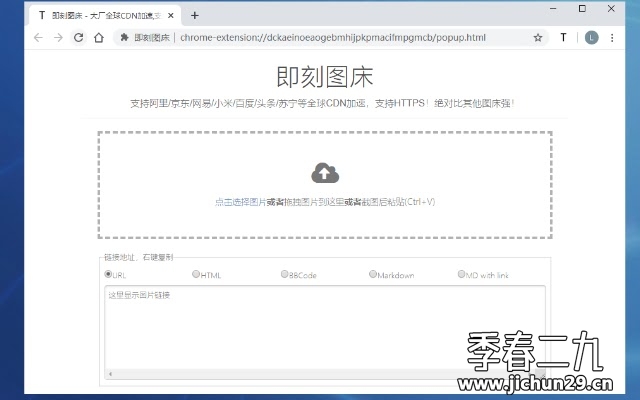Select the 即刻图床 browser tab

coord(105,16)
